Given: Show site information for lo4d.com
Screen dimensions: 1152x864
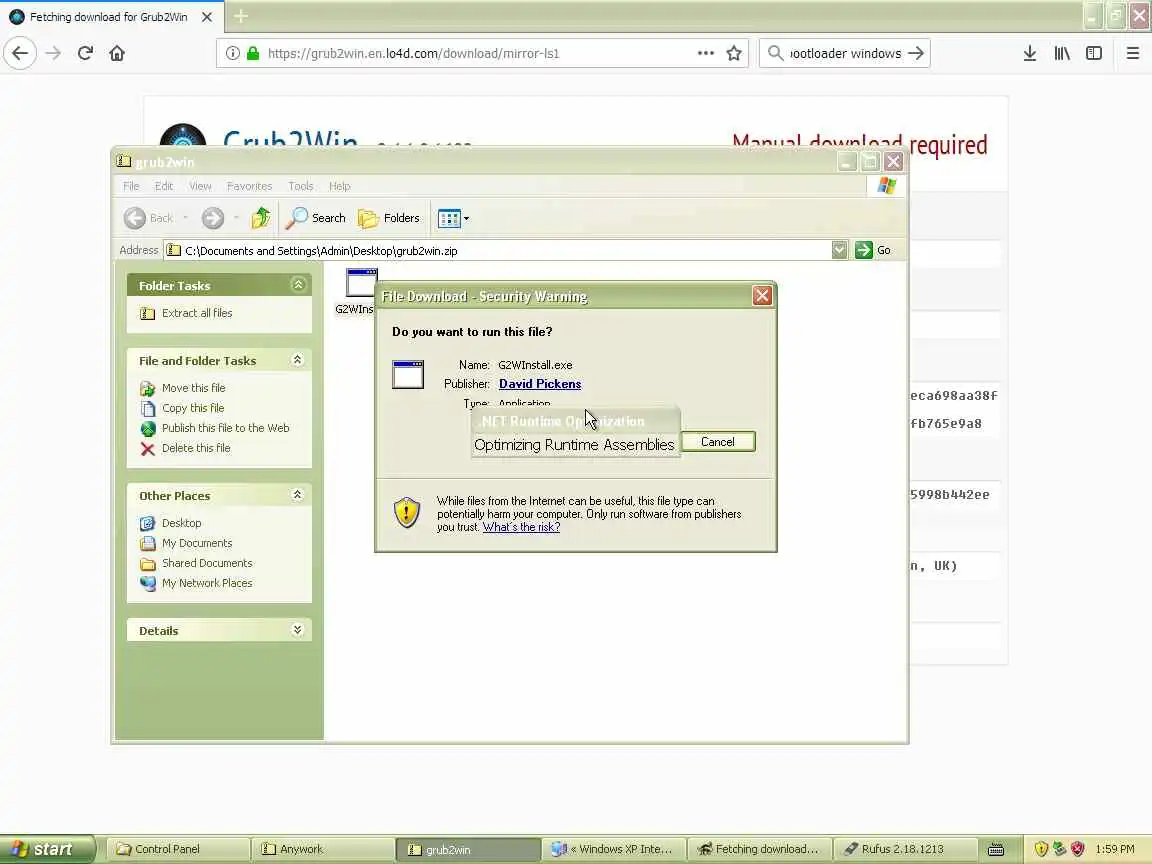Looking at the screenshot, I should pos(232,53).
